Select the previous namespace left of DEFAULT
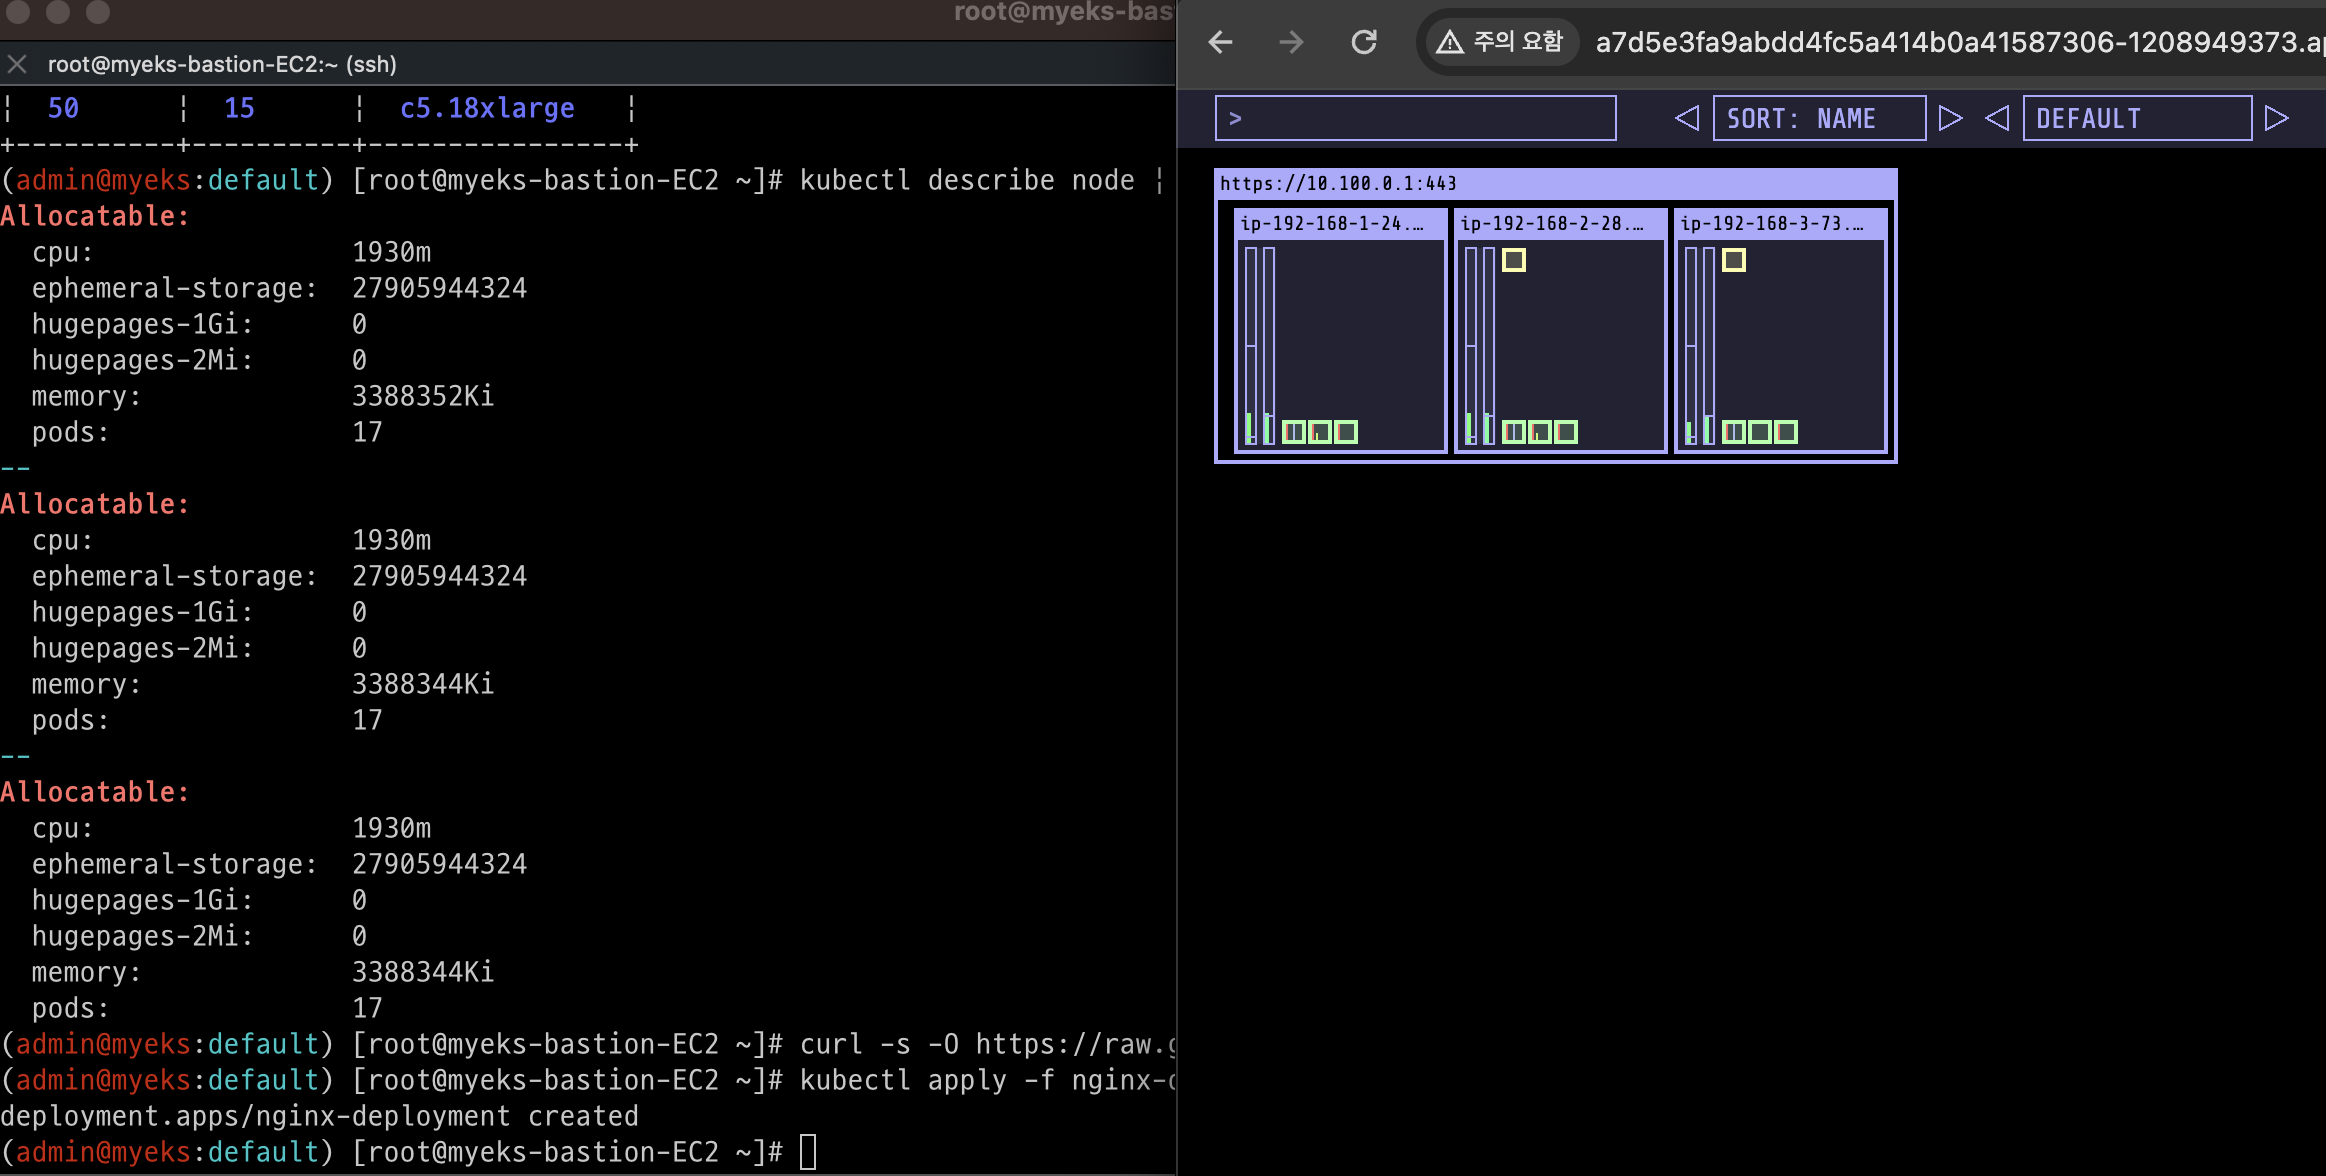2326x1176 pixels. point(1997,118)
